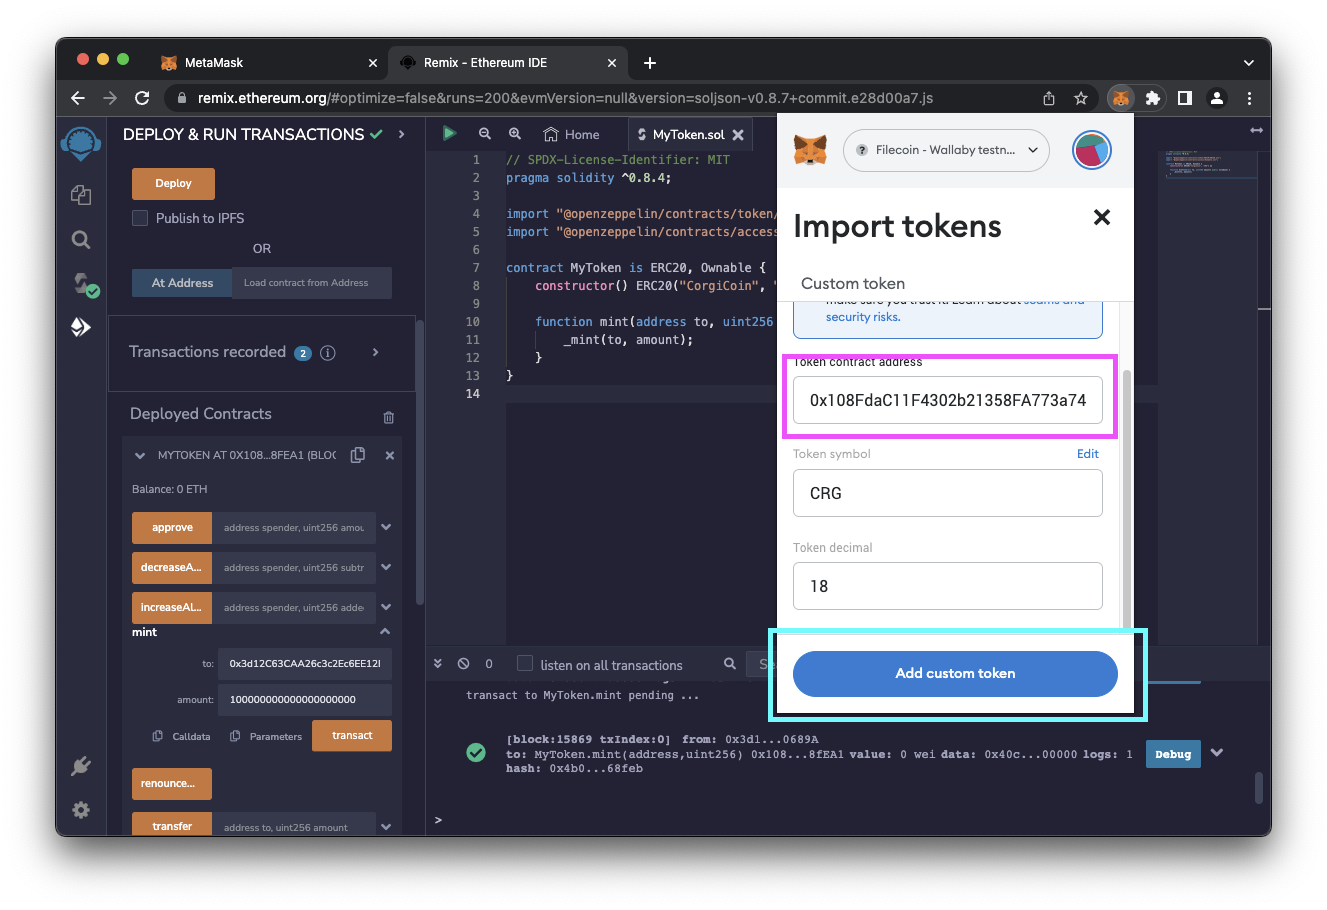Select the Custom token tab
1327x910 pixels.
pos(853,283)
